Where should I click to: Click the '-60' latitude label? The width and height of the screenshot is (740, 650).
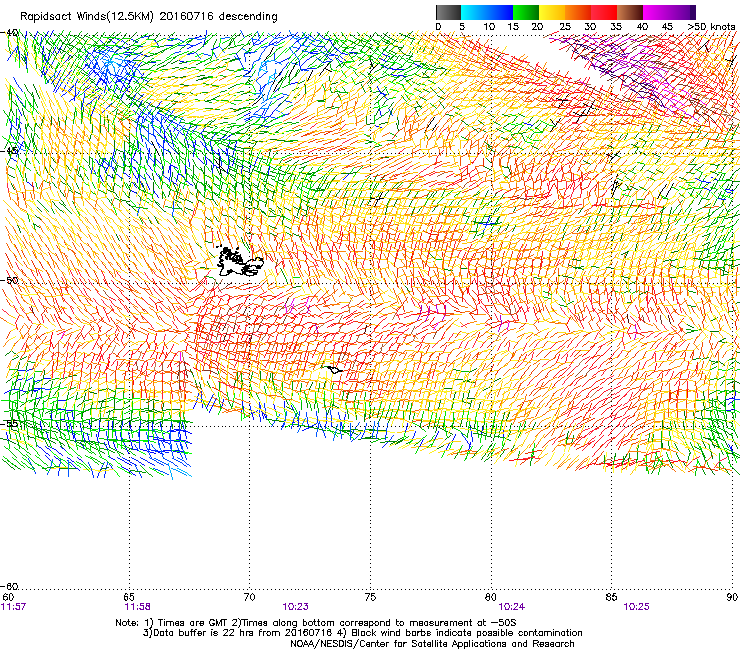(x=10, y=587)
